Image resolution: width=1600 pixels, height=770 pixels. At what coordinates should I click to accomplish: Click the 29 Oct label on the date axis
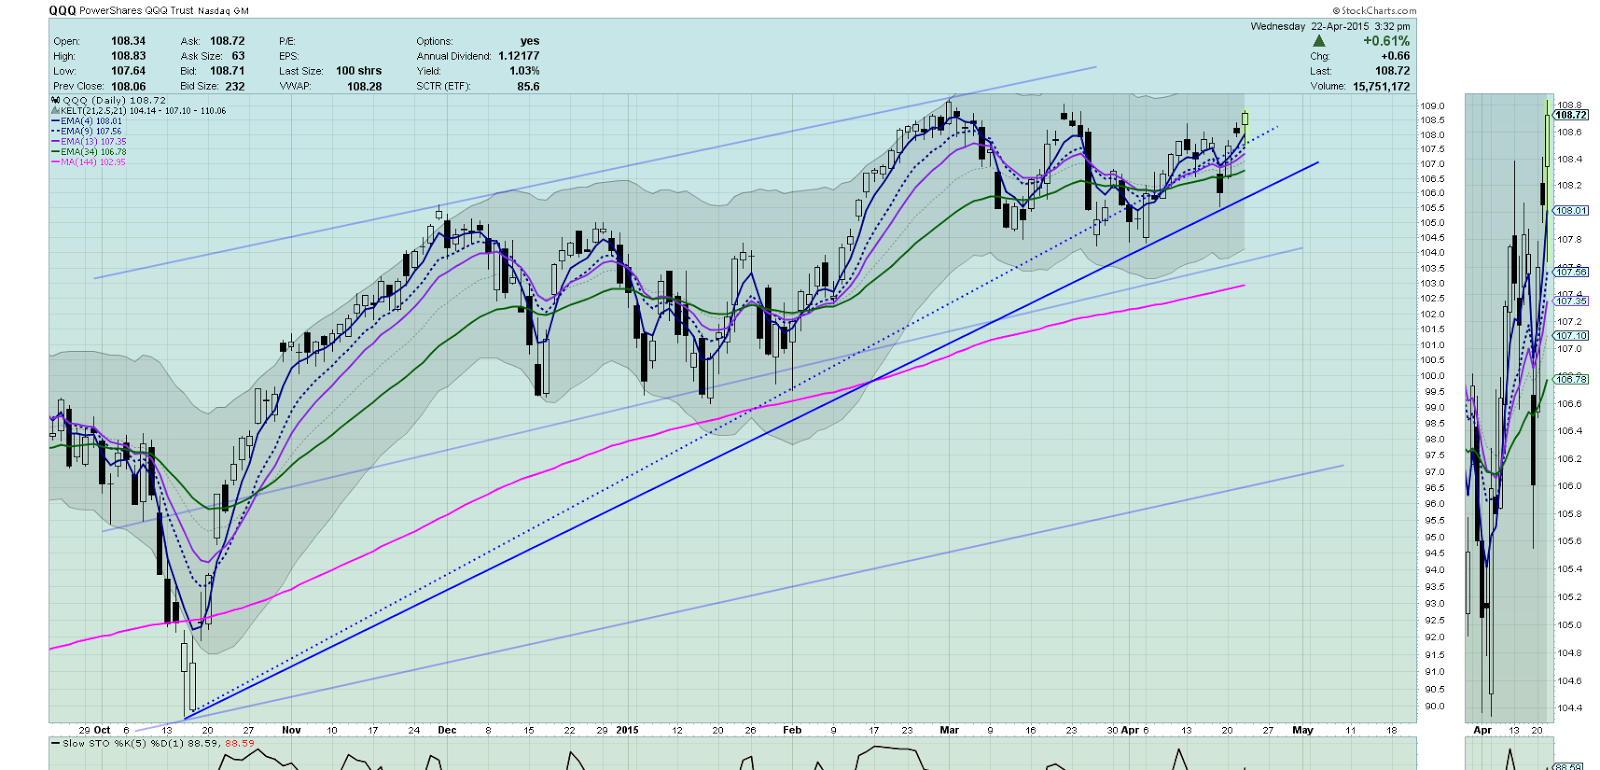(95, 730)
